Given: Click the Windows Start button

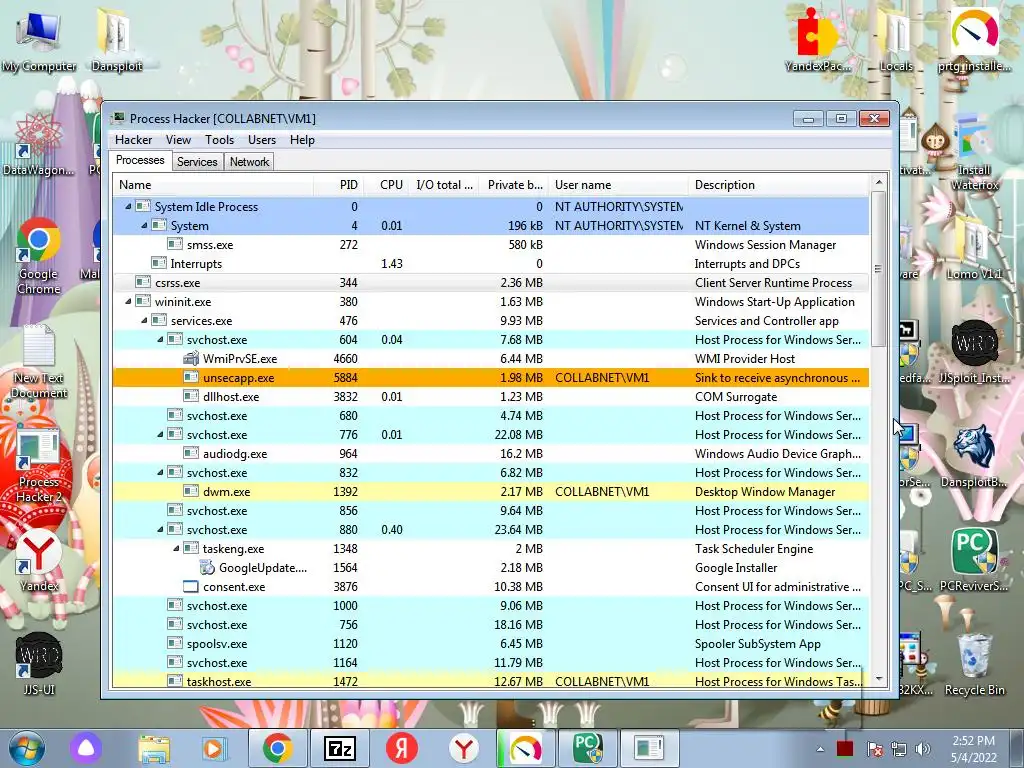Looking at the screenshot, I should tap(26, 748).
